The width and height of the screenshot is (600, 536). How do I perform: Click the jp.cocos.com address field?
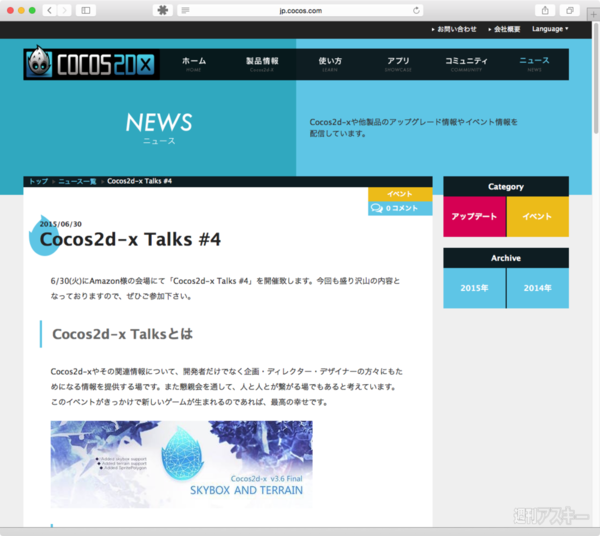[x=300, y=10]
